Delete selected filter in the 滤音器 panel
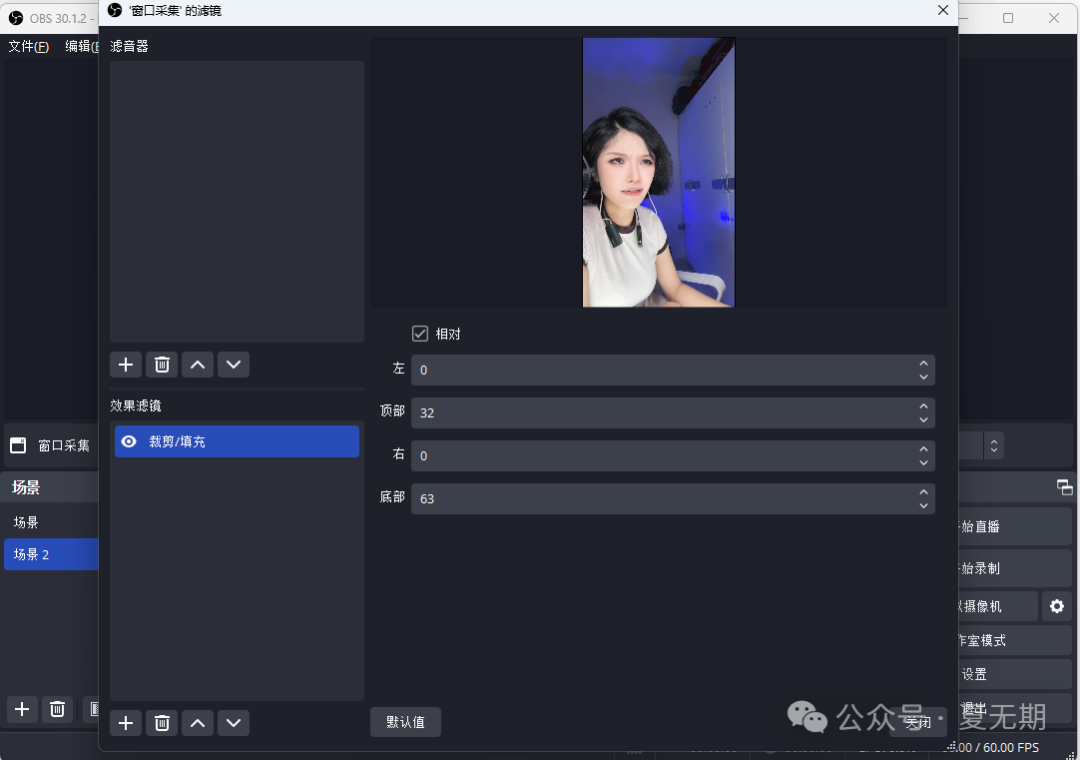This screenshot has width=1080, height=760. click(x=162, y=365)
